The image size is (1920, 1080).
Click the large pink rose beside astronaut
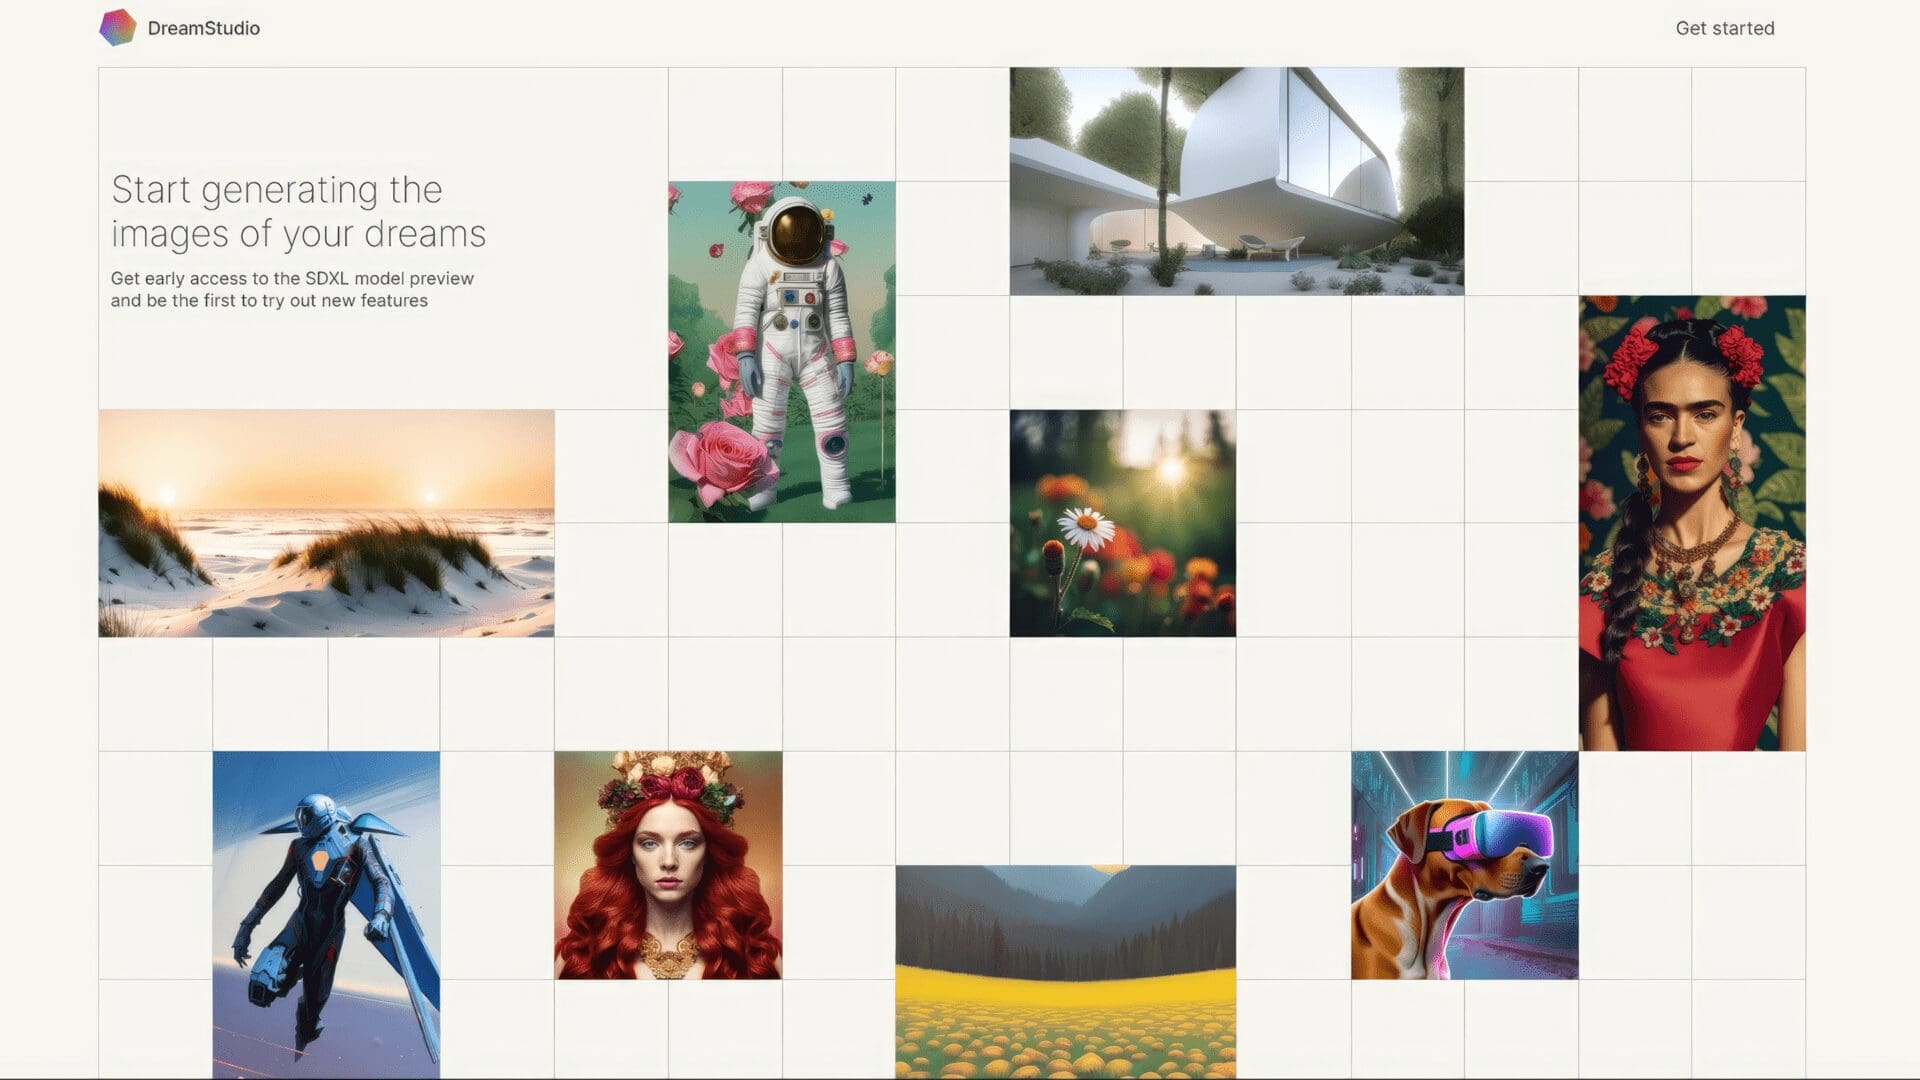click(724, 461)
